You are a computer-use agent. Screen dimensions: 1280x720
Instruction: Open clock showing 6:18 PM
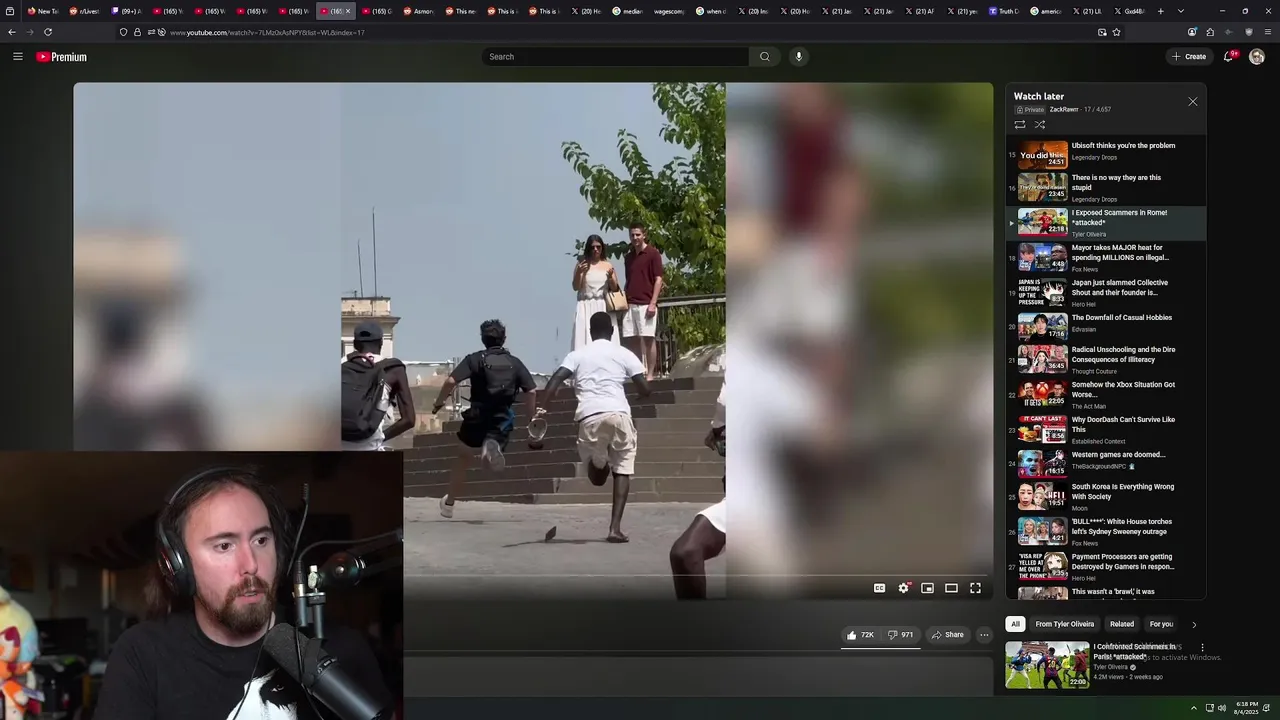tap(1247, 708)
